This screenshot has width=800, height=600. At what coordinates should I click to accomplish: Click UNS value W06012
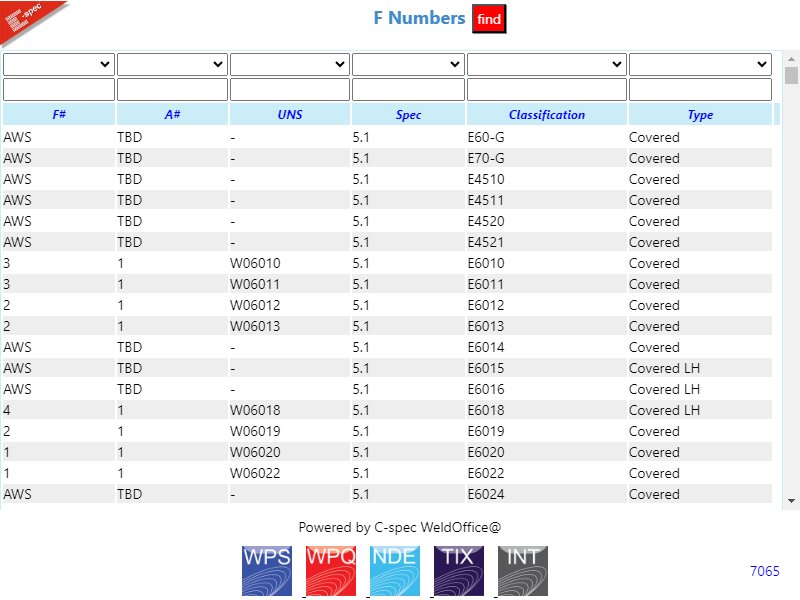point(255,305)
